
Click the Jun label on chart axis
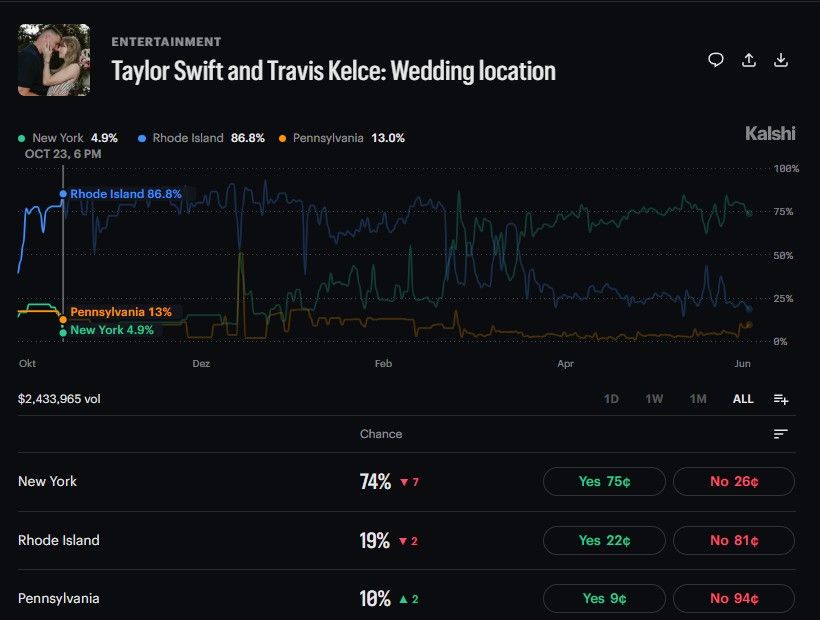(742, 363)
